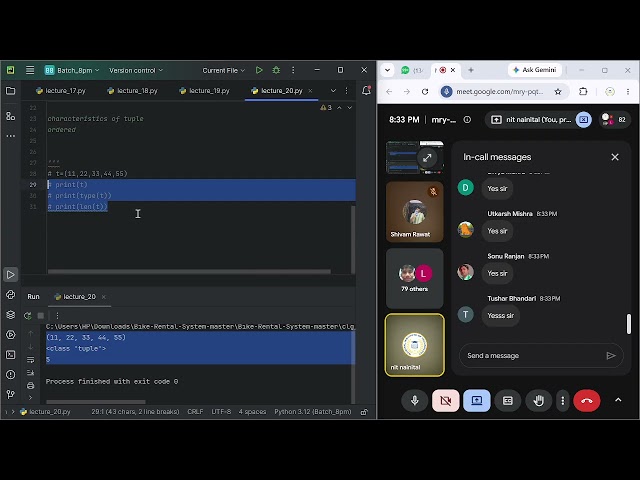Screen dimensions: 640x480
Task: Click the UTF-8 encoding in status bar
Action: tap(221, 412)
